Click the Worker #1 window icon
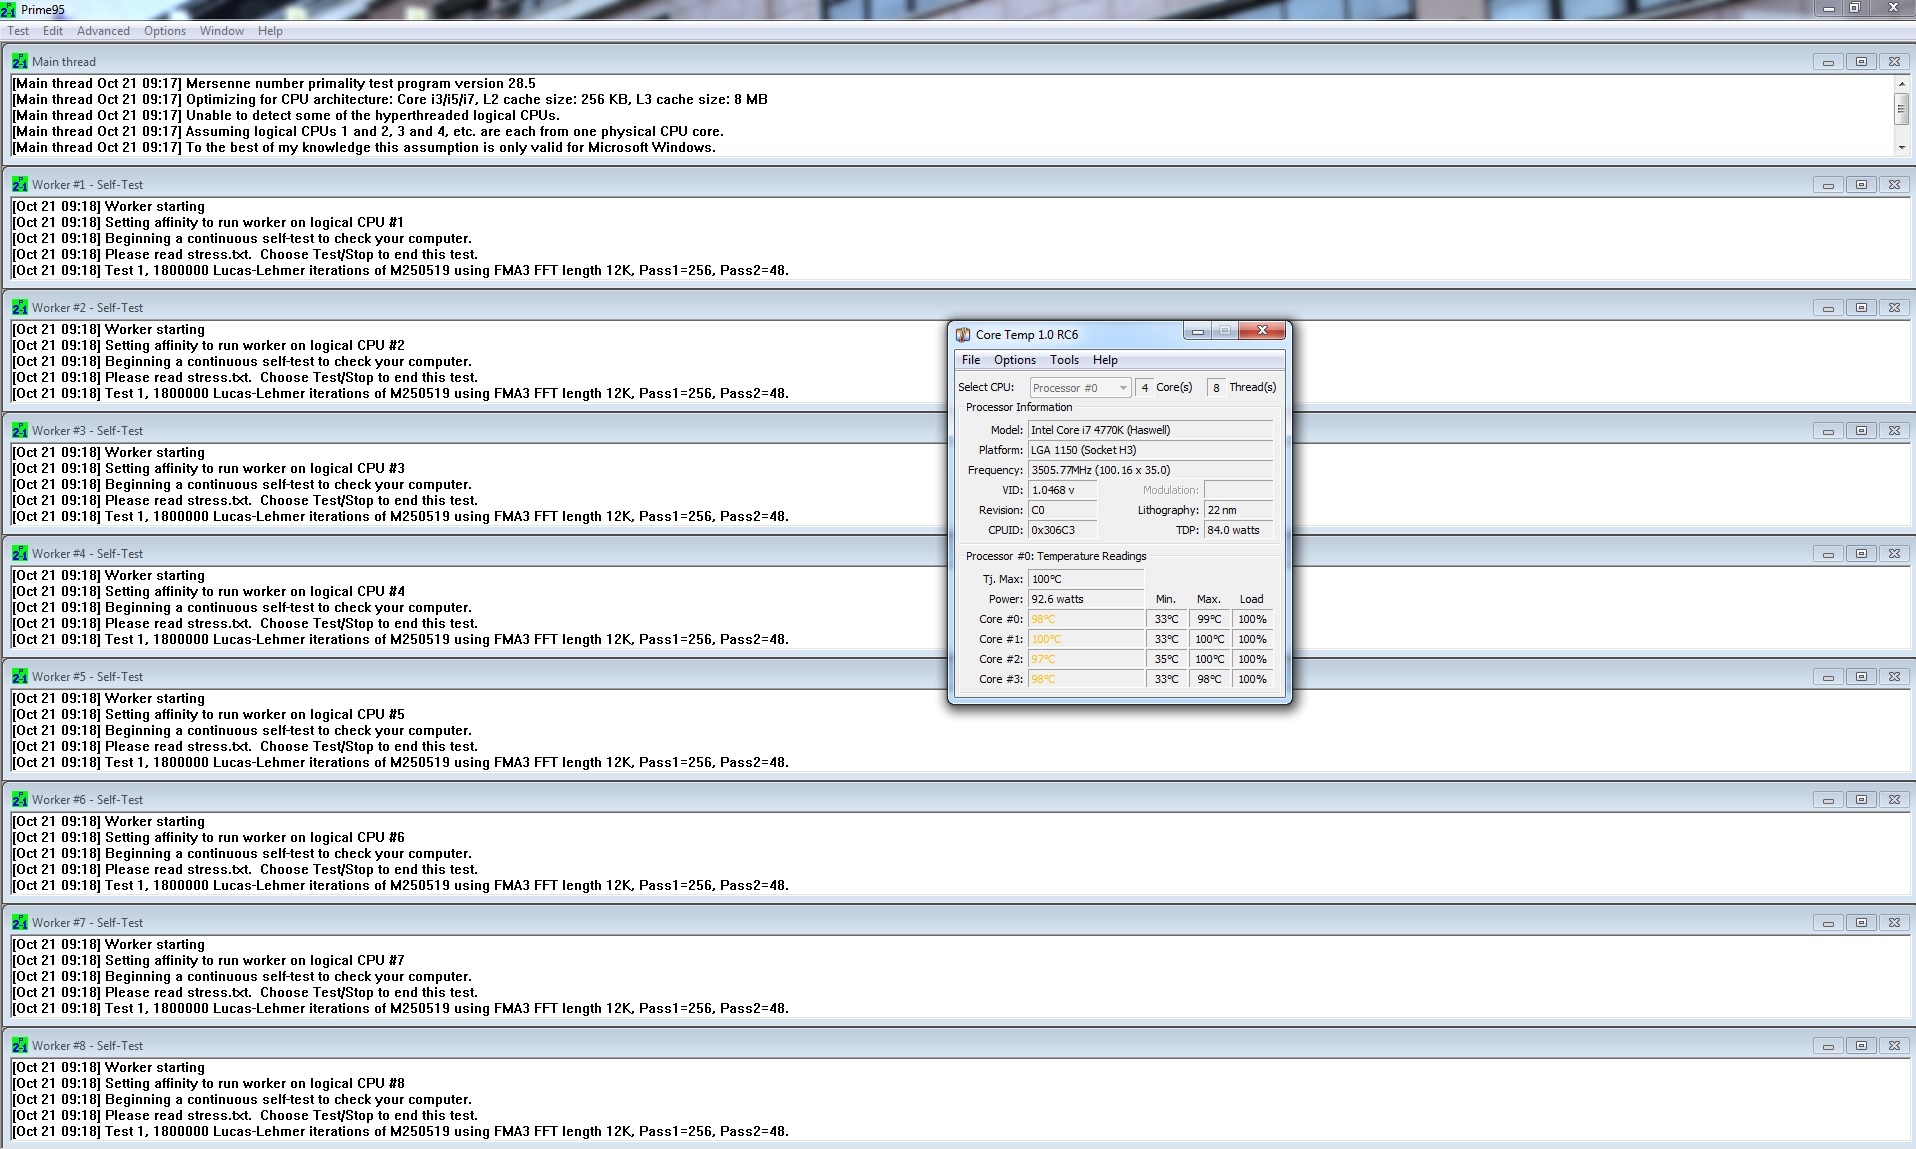Screen dimensions: 1916x1149 (19, 184)
